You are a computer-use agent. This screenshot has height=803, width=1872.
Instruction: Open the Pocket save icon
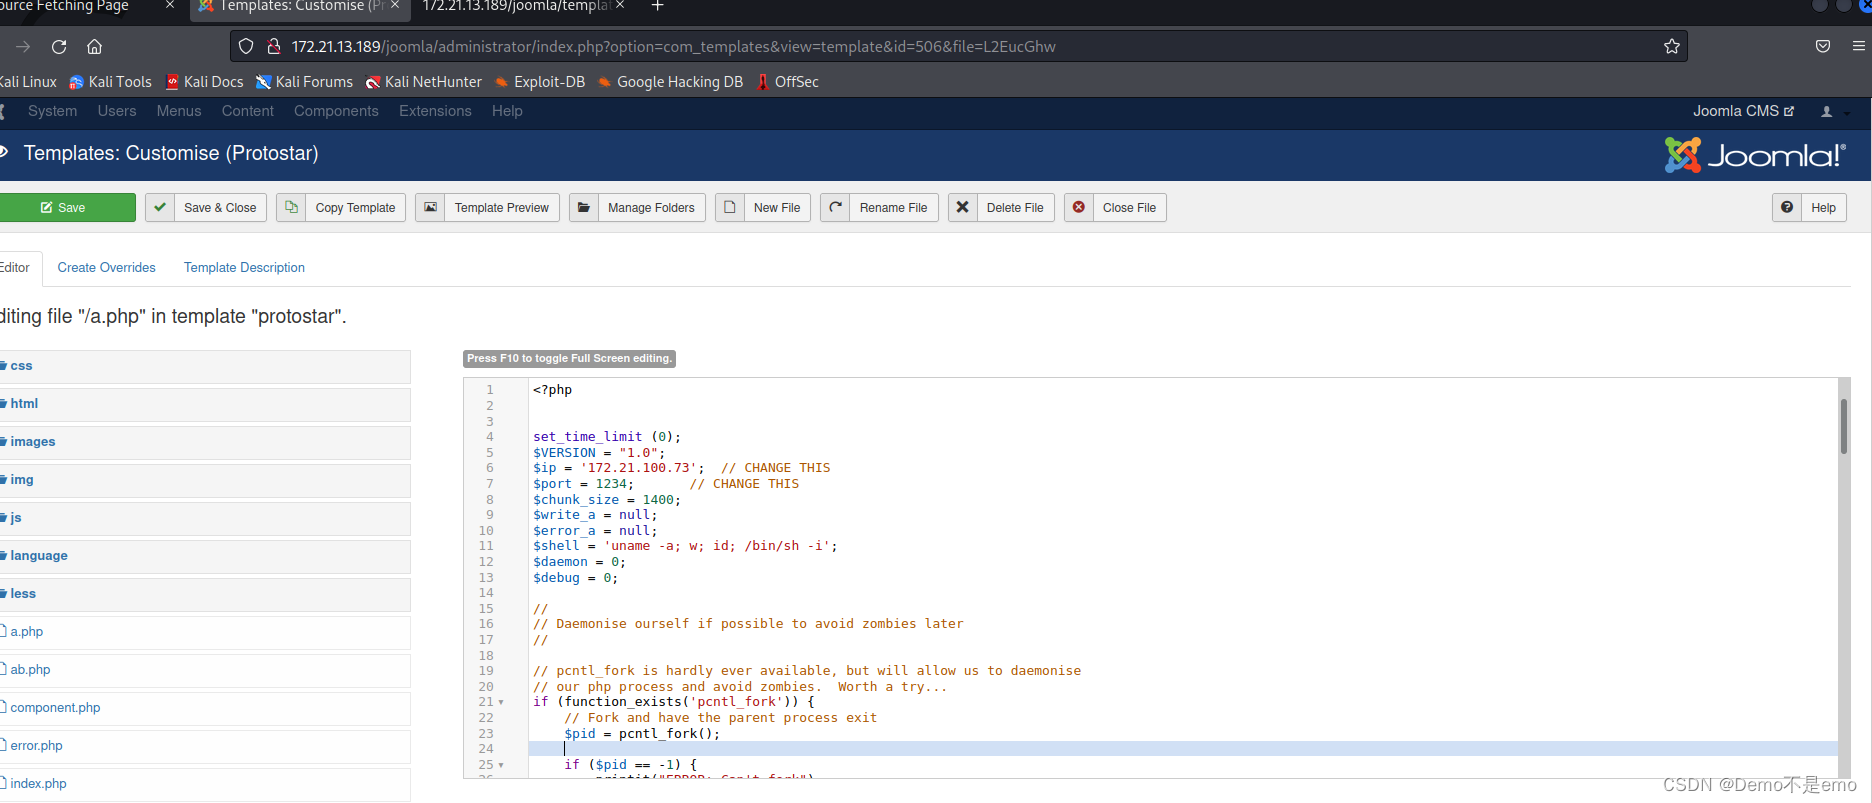(1823, 46)
